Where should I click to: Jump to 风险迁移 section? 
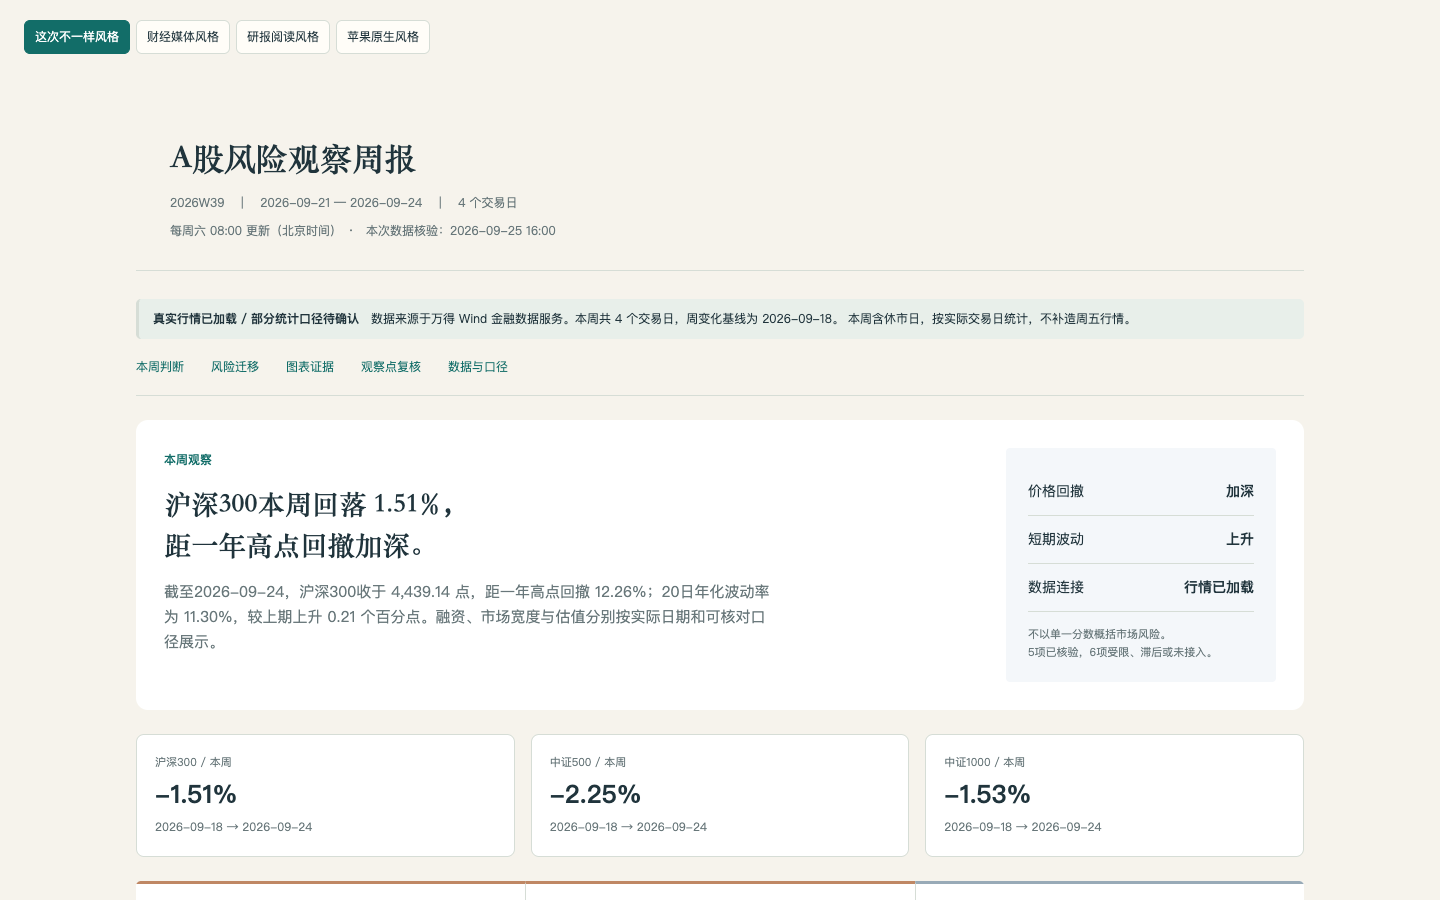(235, 367)
